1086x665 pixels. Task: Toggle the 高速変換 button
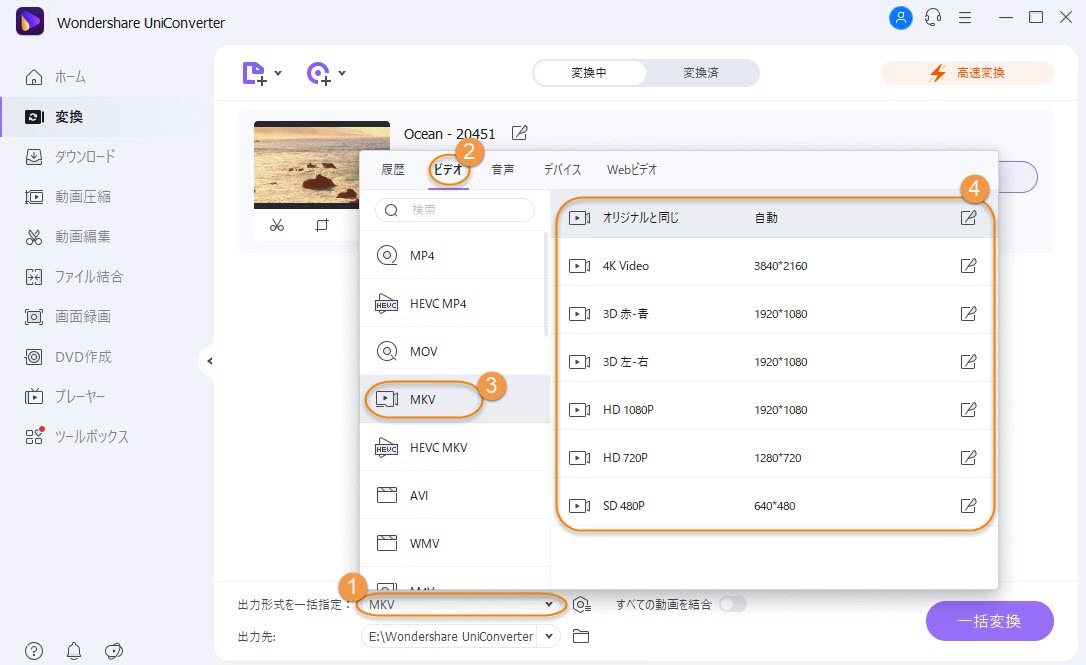[968, 73]
